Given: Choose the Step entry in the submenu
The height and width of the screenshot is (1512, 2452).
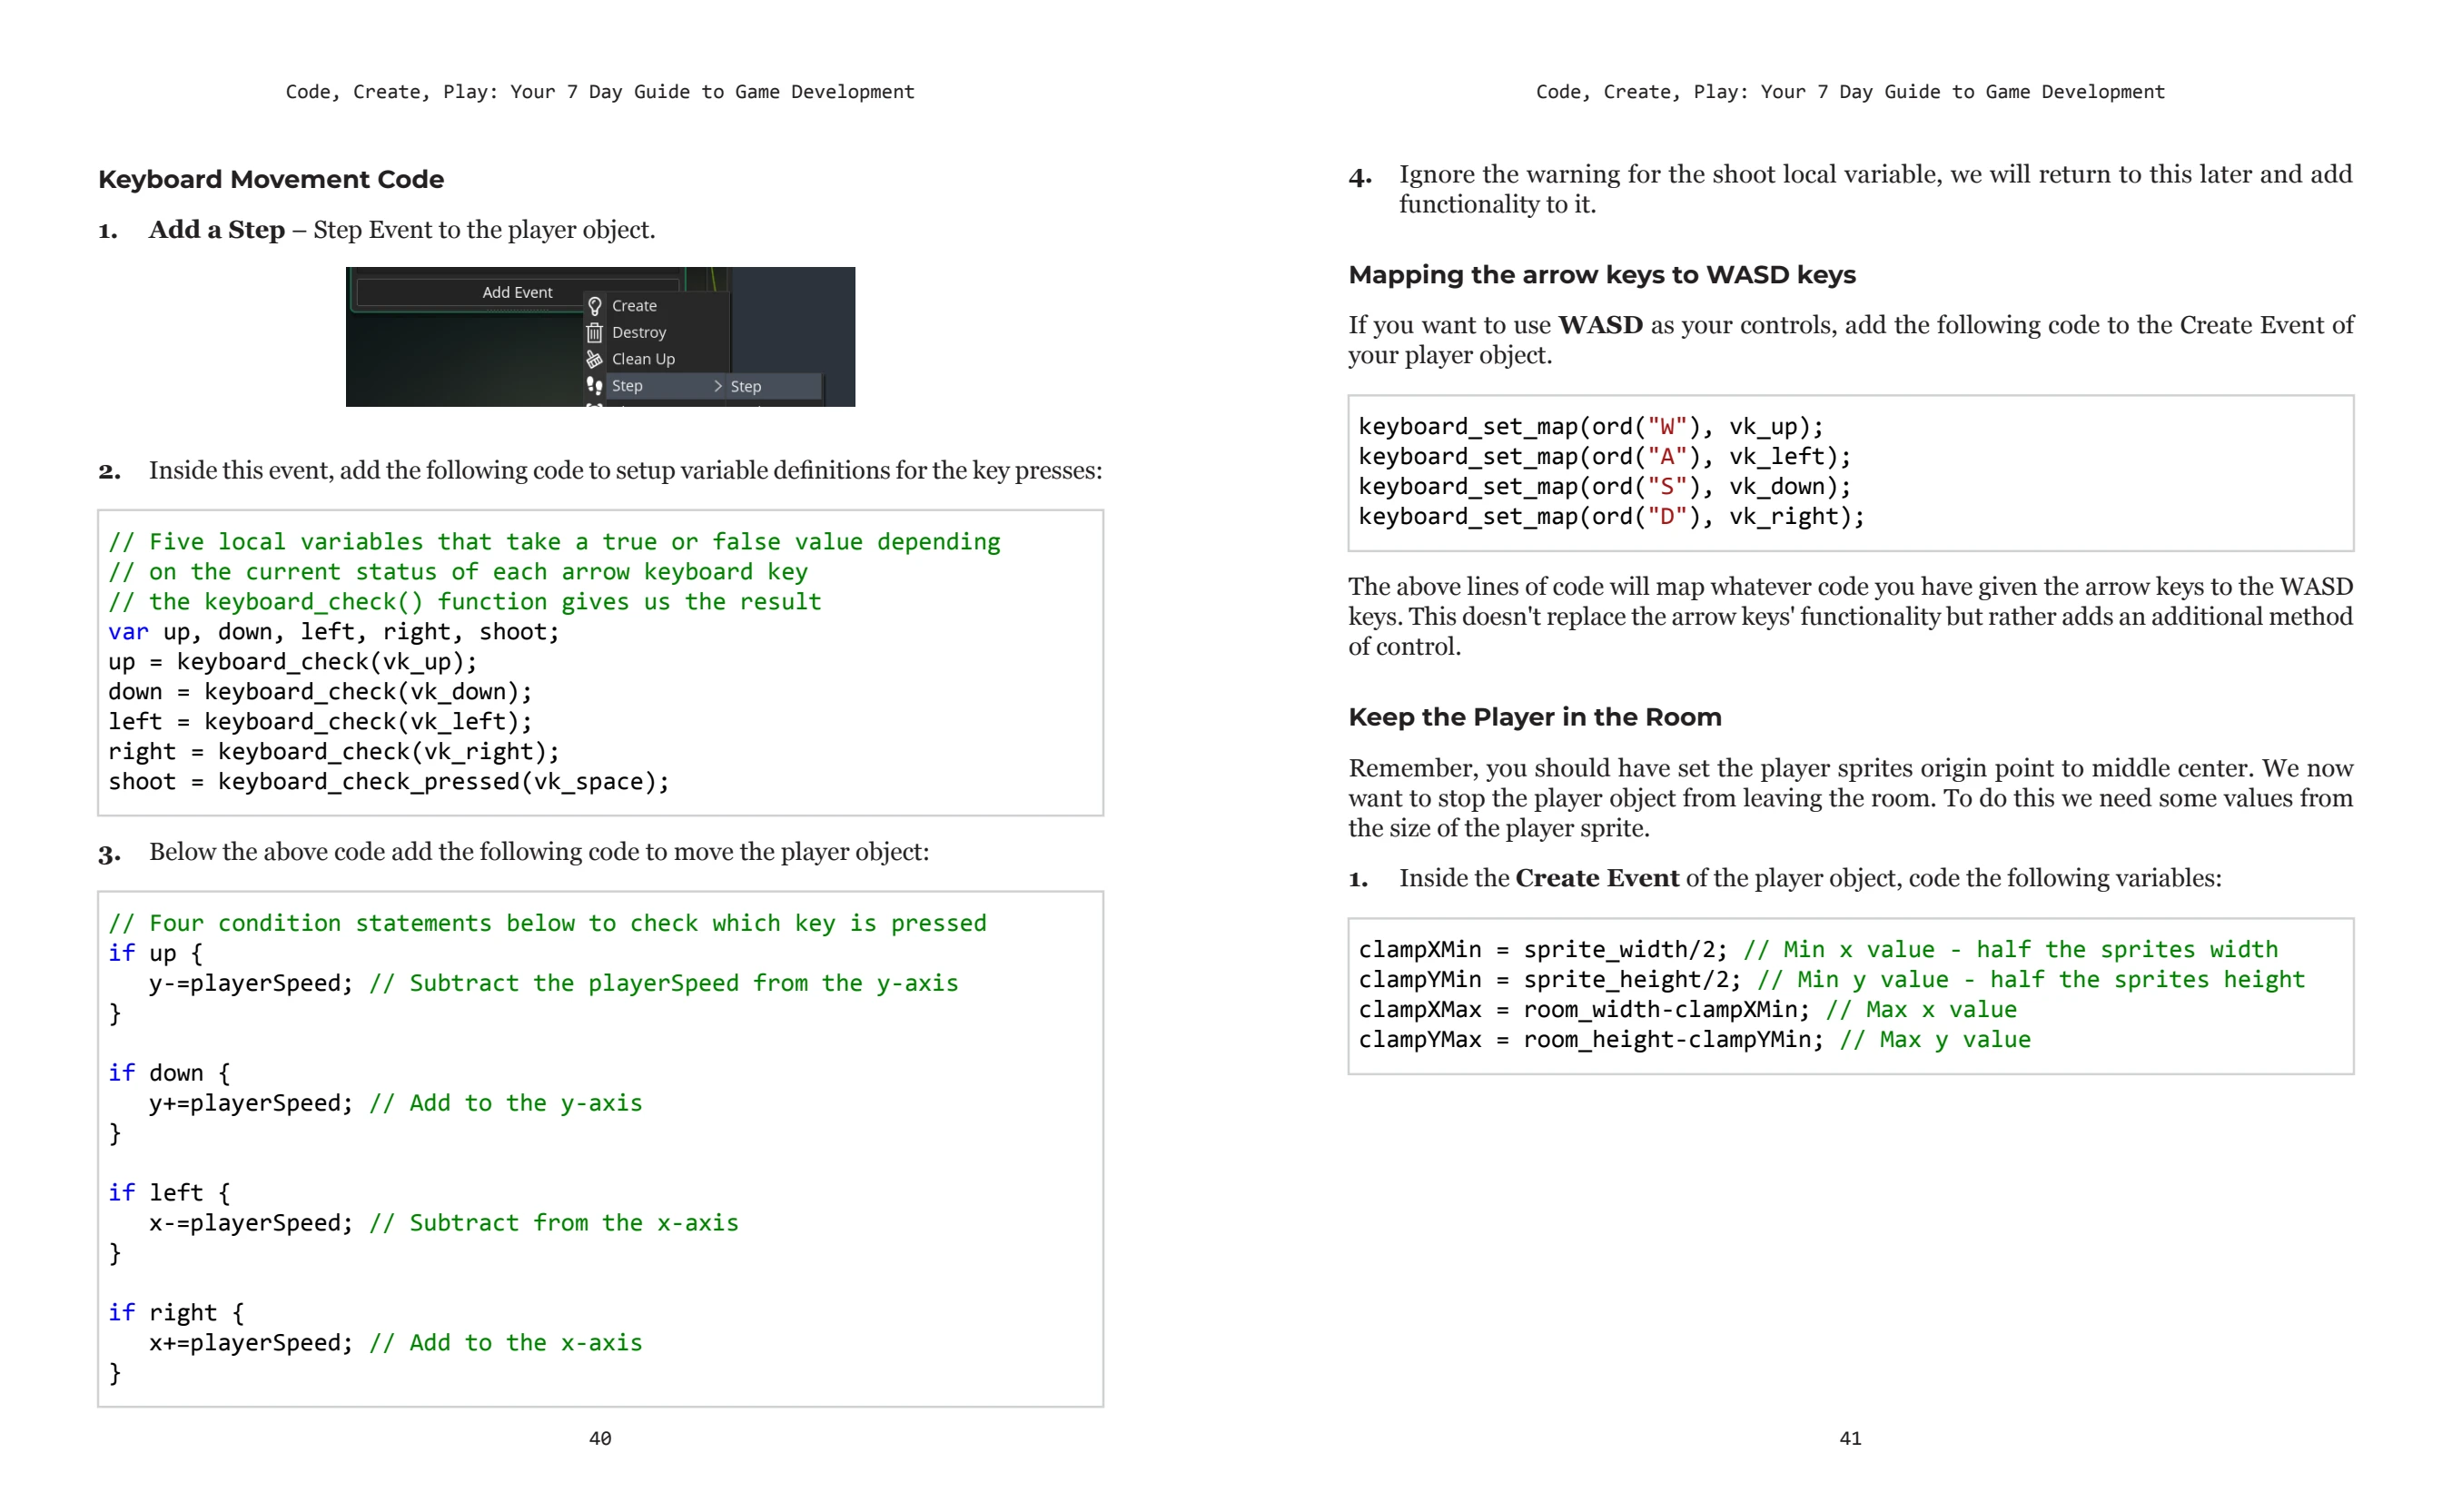Looking at the screenshot, I should click(x=774, y=387).
